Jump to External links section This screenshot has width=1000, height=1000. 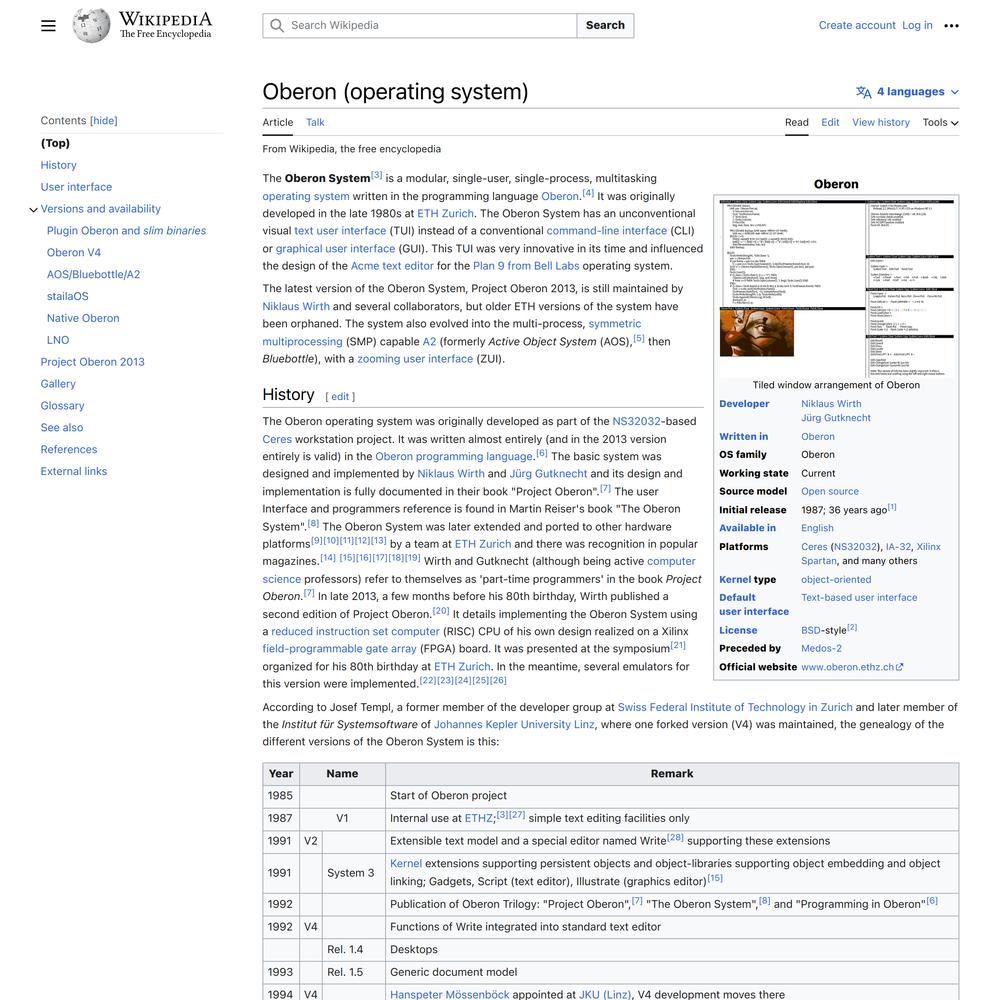coord(74,471)
